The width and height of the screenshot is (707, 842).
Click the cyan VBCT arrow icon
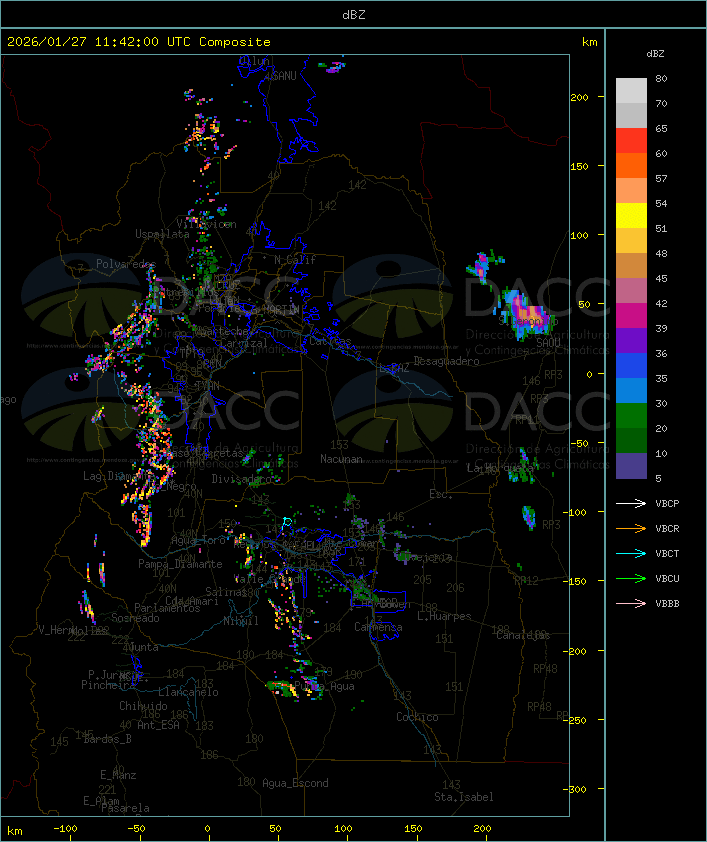point(631,553)
